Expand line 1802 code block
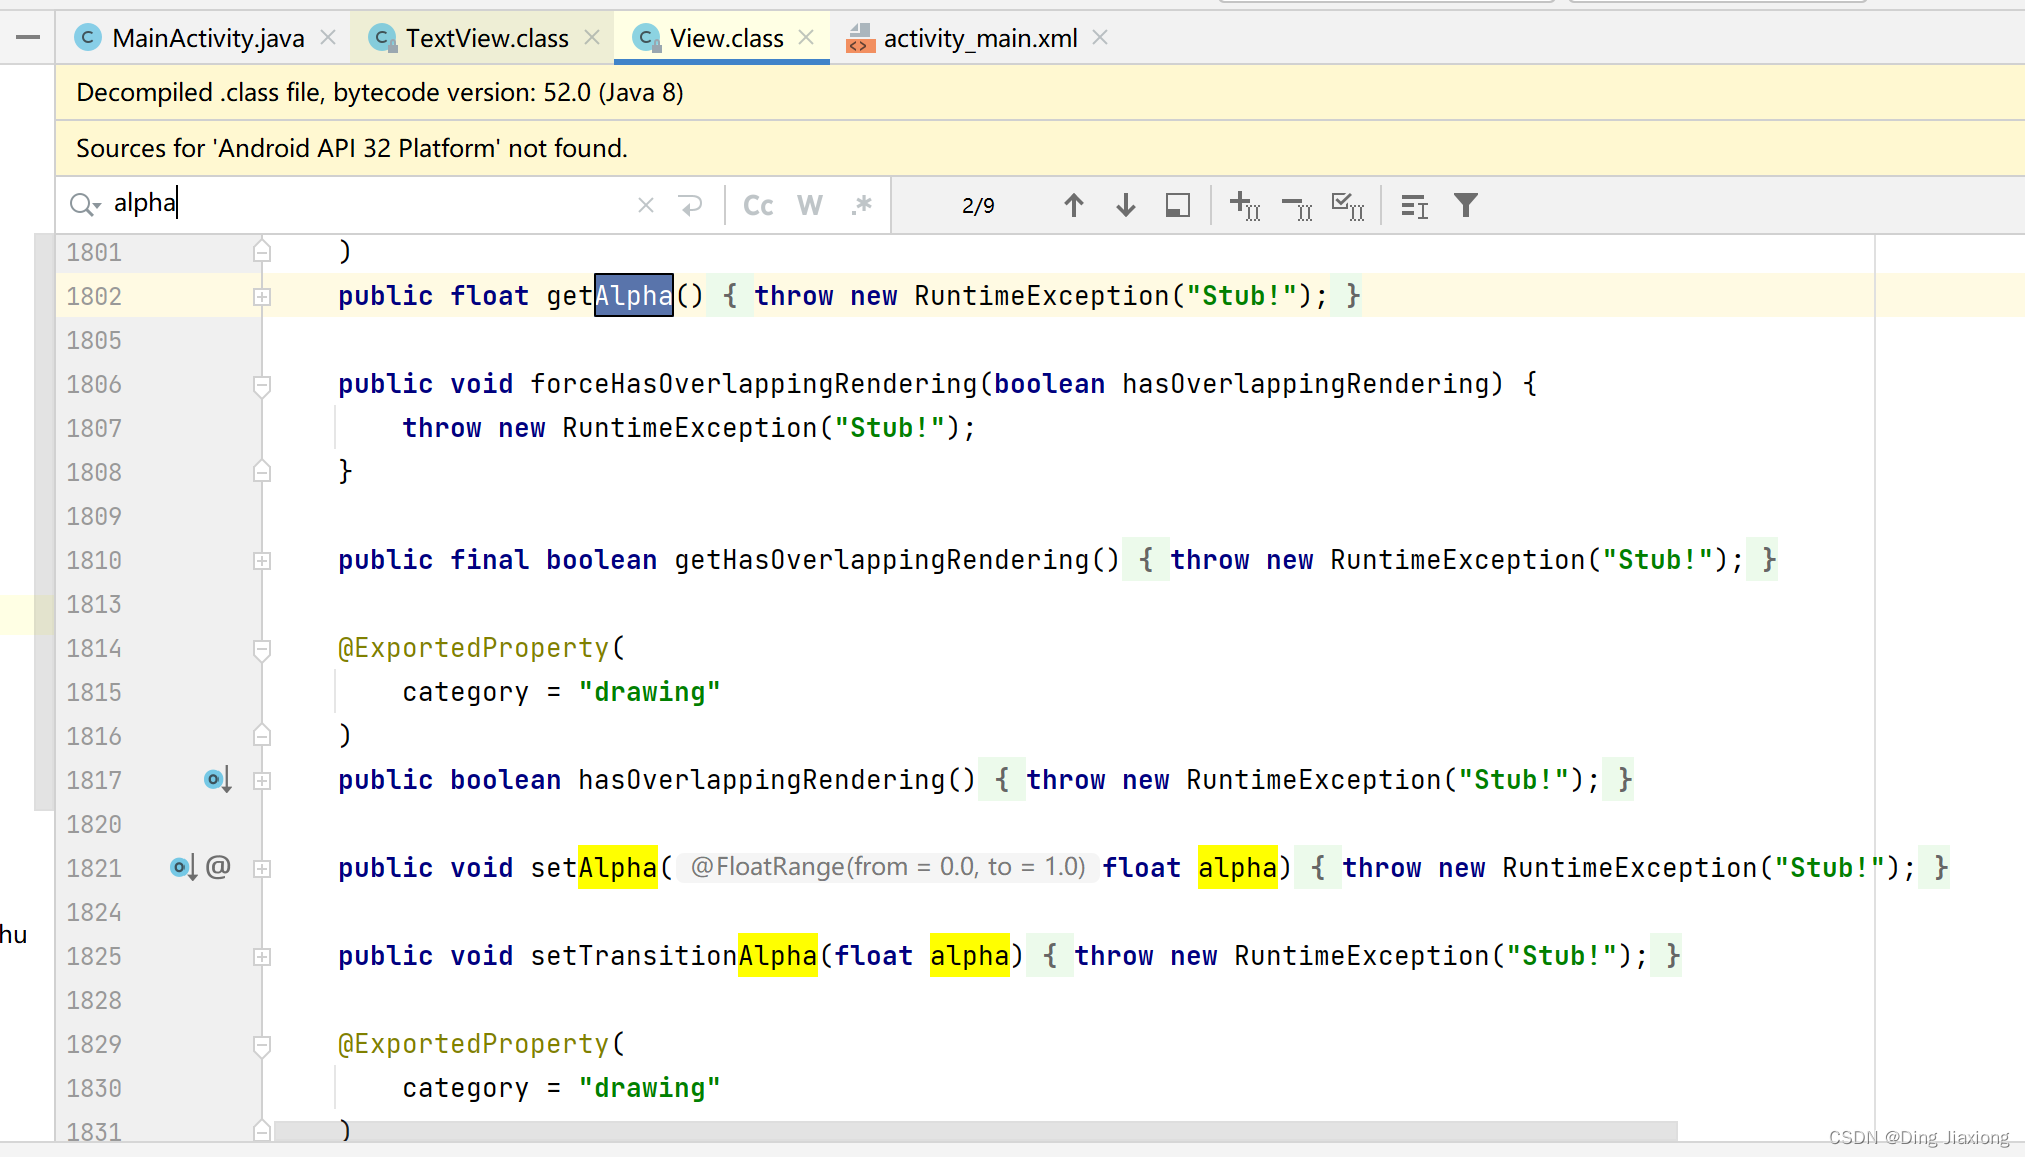This screenshot has height=1157, width=2025. click(263, 296)
